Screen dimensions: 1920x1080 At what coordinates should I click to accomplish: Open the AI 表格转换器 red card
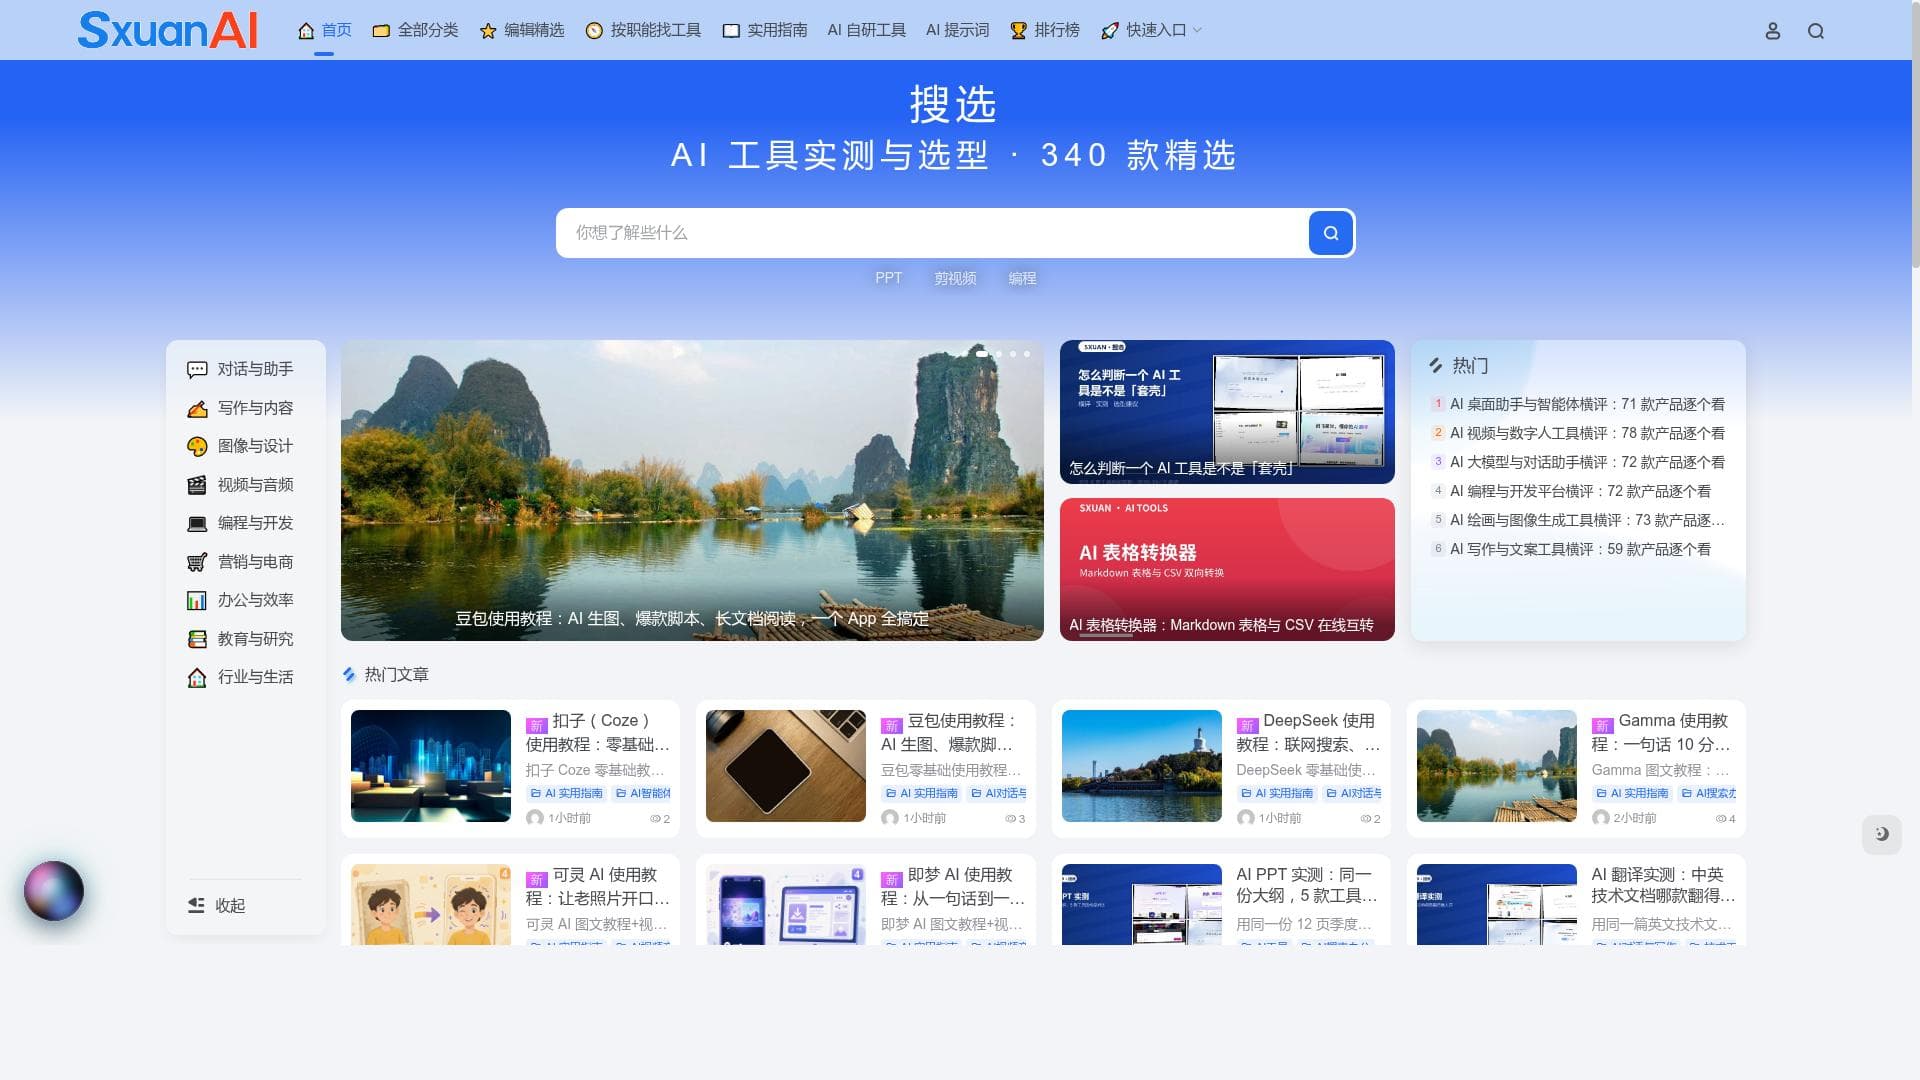[x=1227, y=569]
